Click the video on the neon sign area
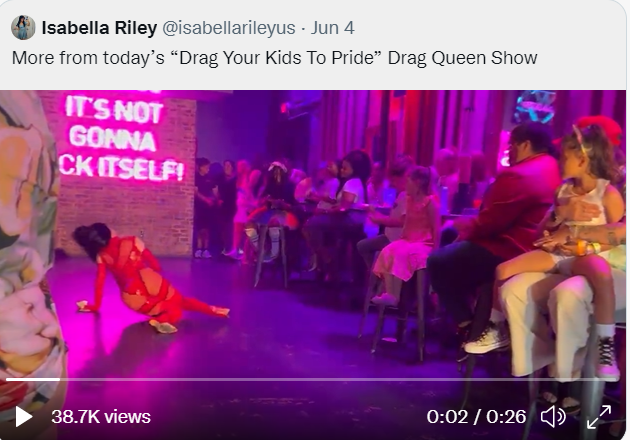Image resolution: width=630 pixels, height=440 pixels. (x=122, y=137)
